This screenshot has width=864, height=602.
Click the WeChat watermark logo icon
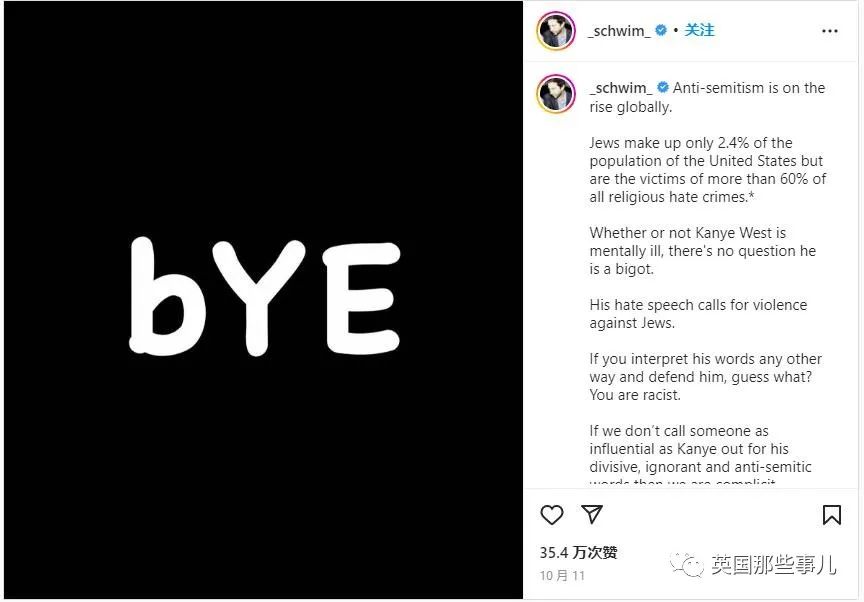(x=687, y=565)
